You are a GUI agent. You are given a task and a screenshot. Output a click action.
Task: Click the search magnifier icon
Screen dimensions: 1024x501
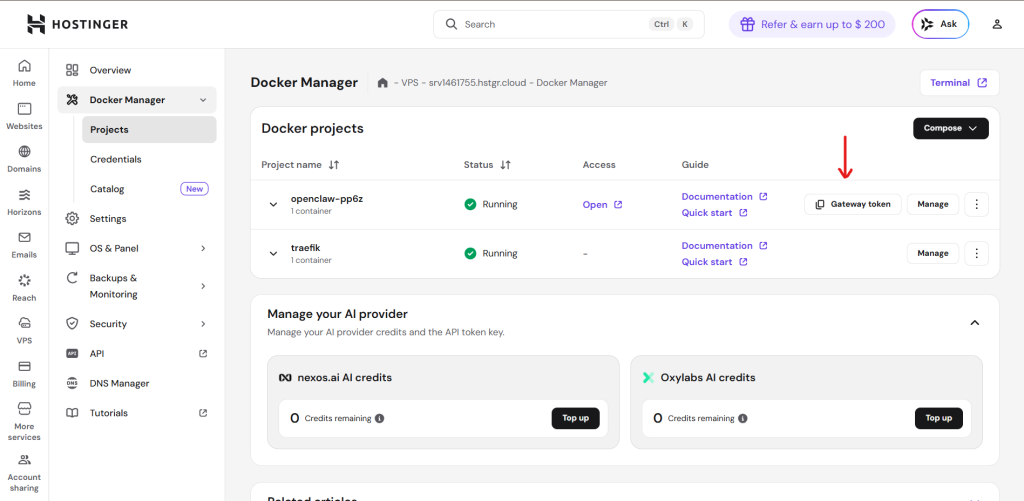click(451, 24)
